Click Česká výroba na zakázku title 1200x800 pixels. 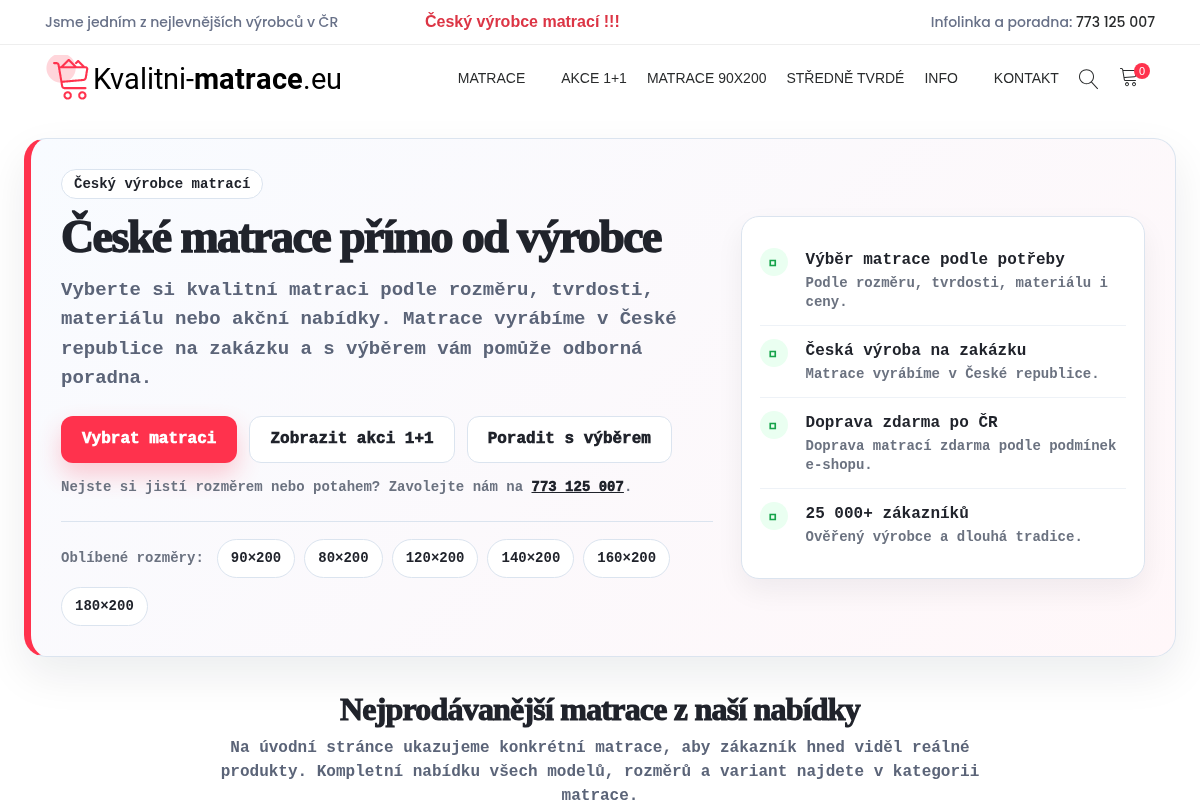coord(916,350)
